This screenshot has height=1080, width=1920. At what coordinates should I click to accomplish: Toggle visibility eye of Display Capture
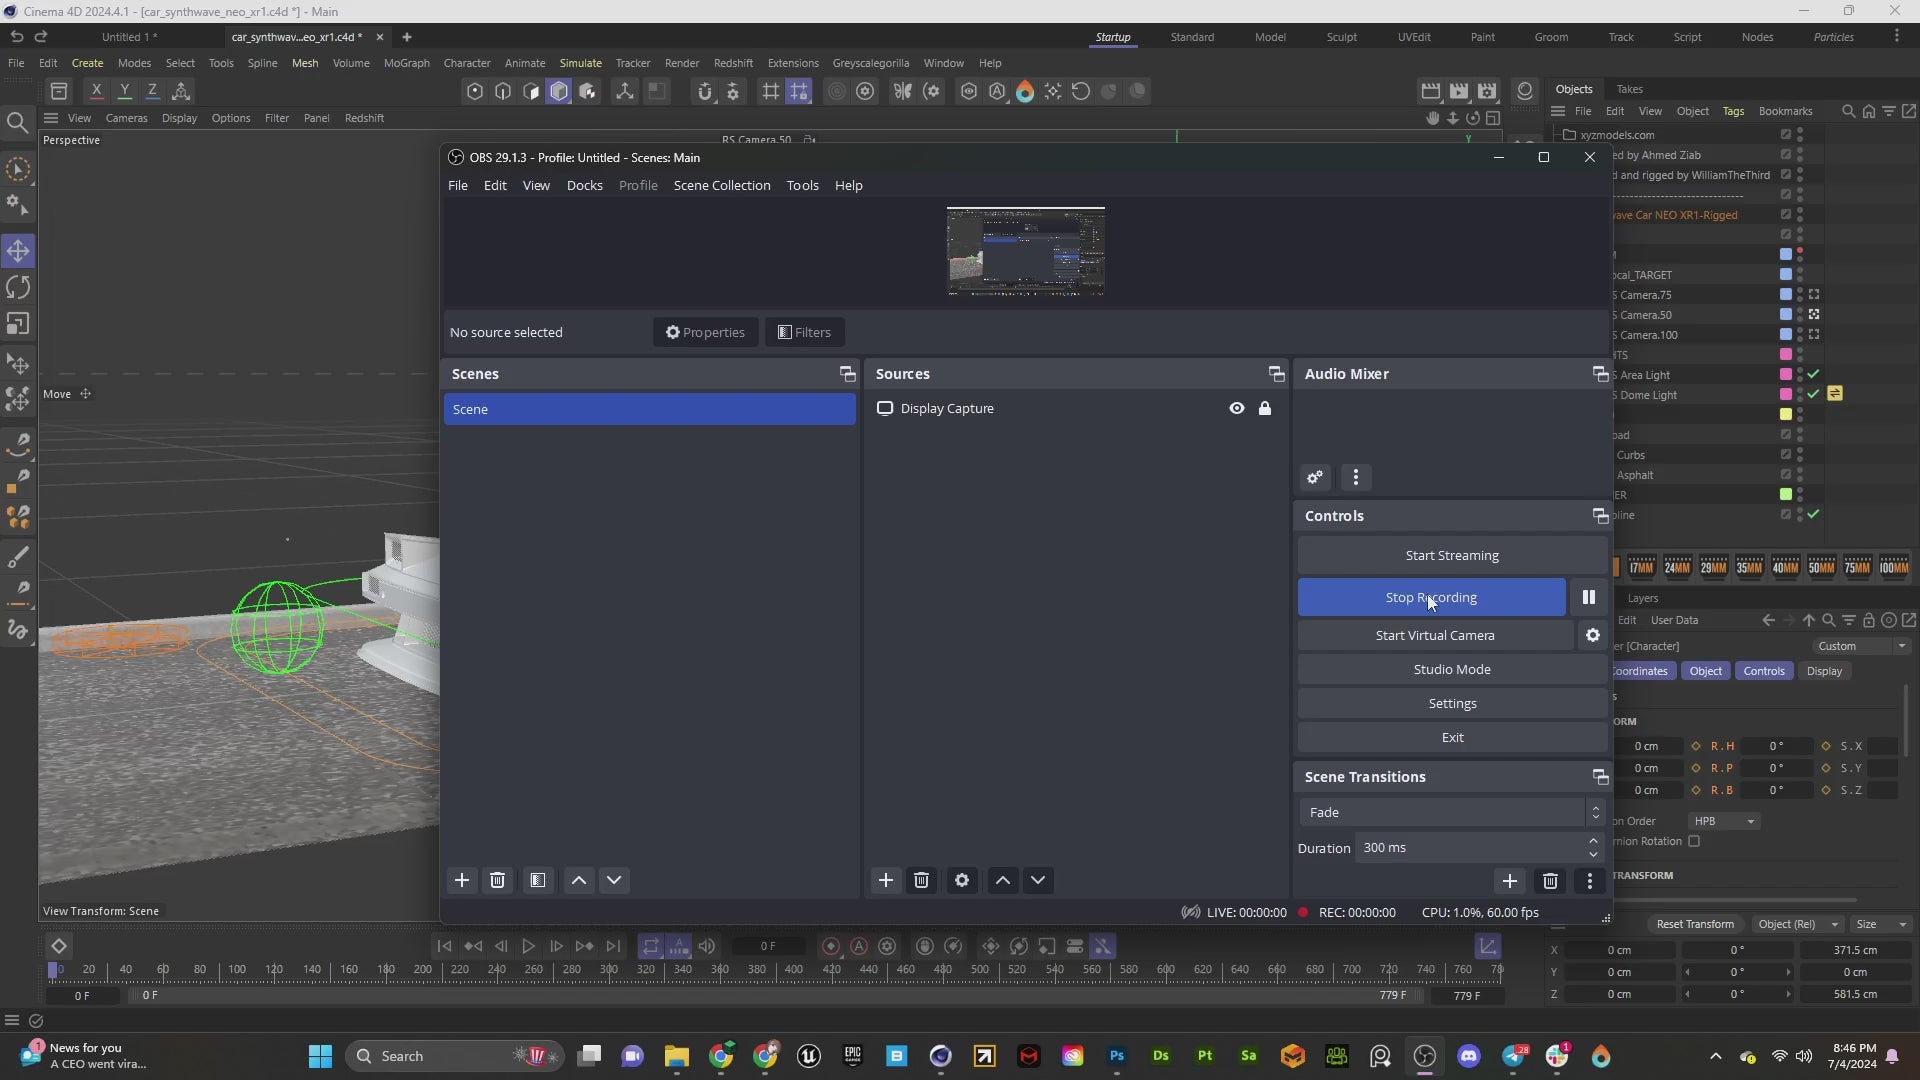coord(1237,408)
